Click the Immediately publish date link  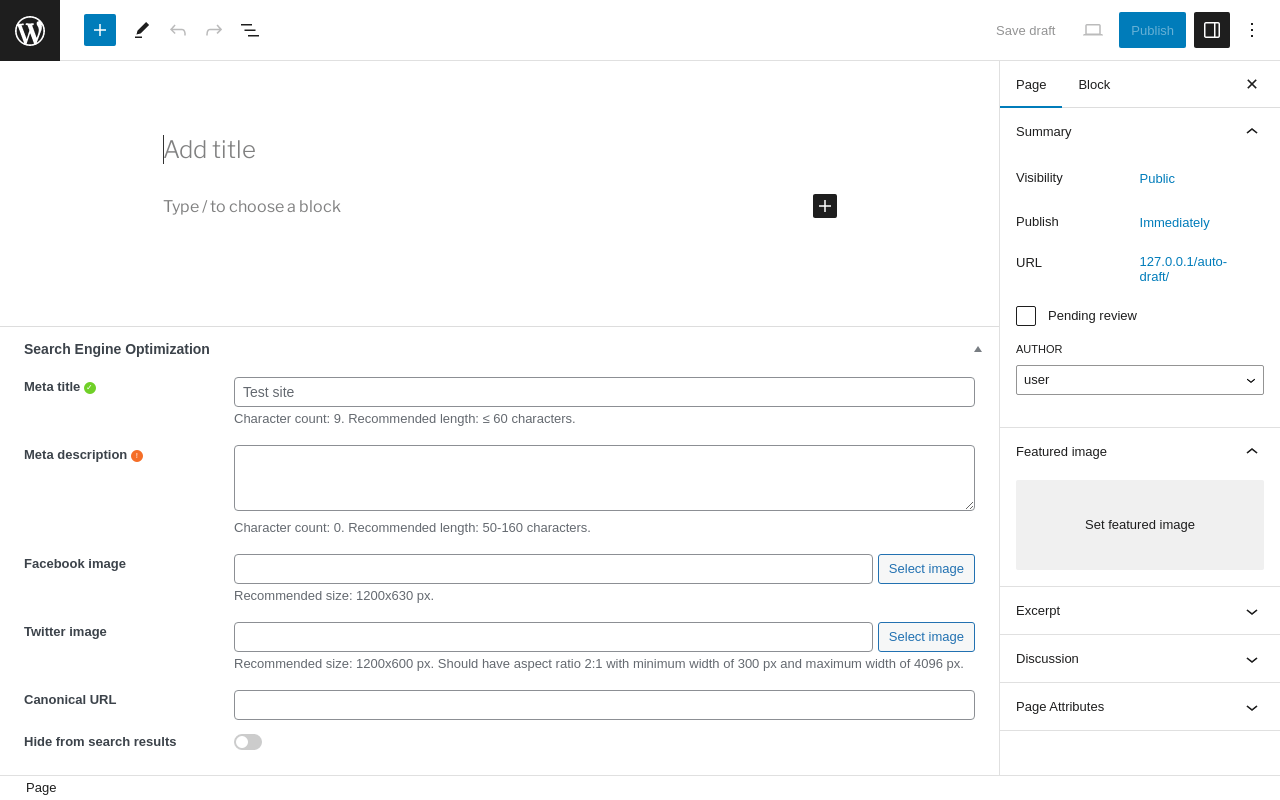click(1174, 223)
